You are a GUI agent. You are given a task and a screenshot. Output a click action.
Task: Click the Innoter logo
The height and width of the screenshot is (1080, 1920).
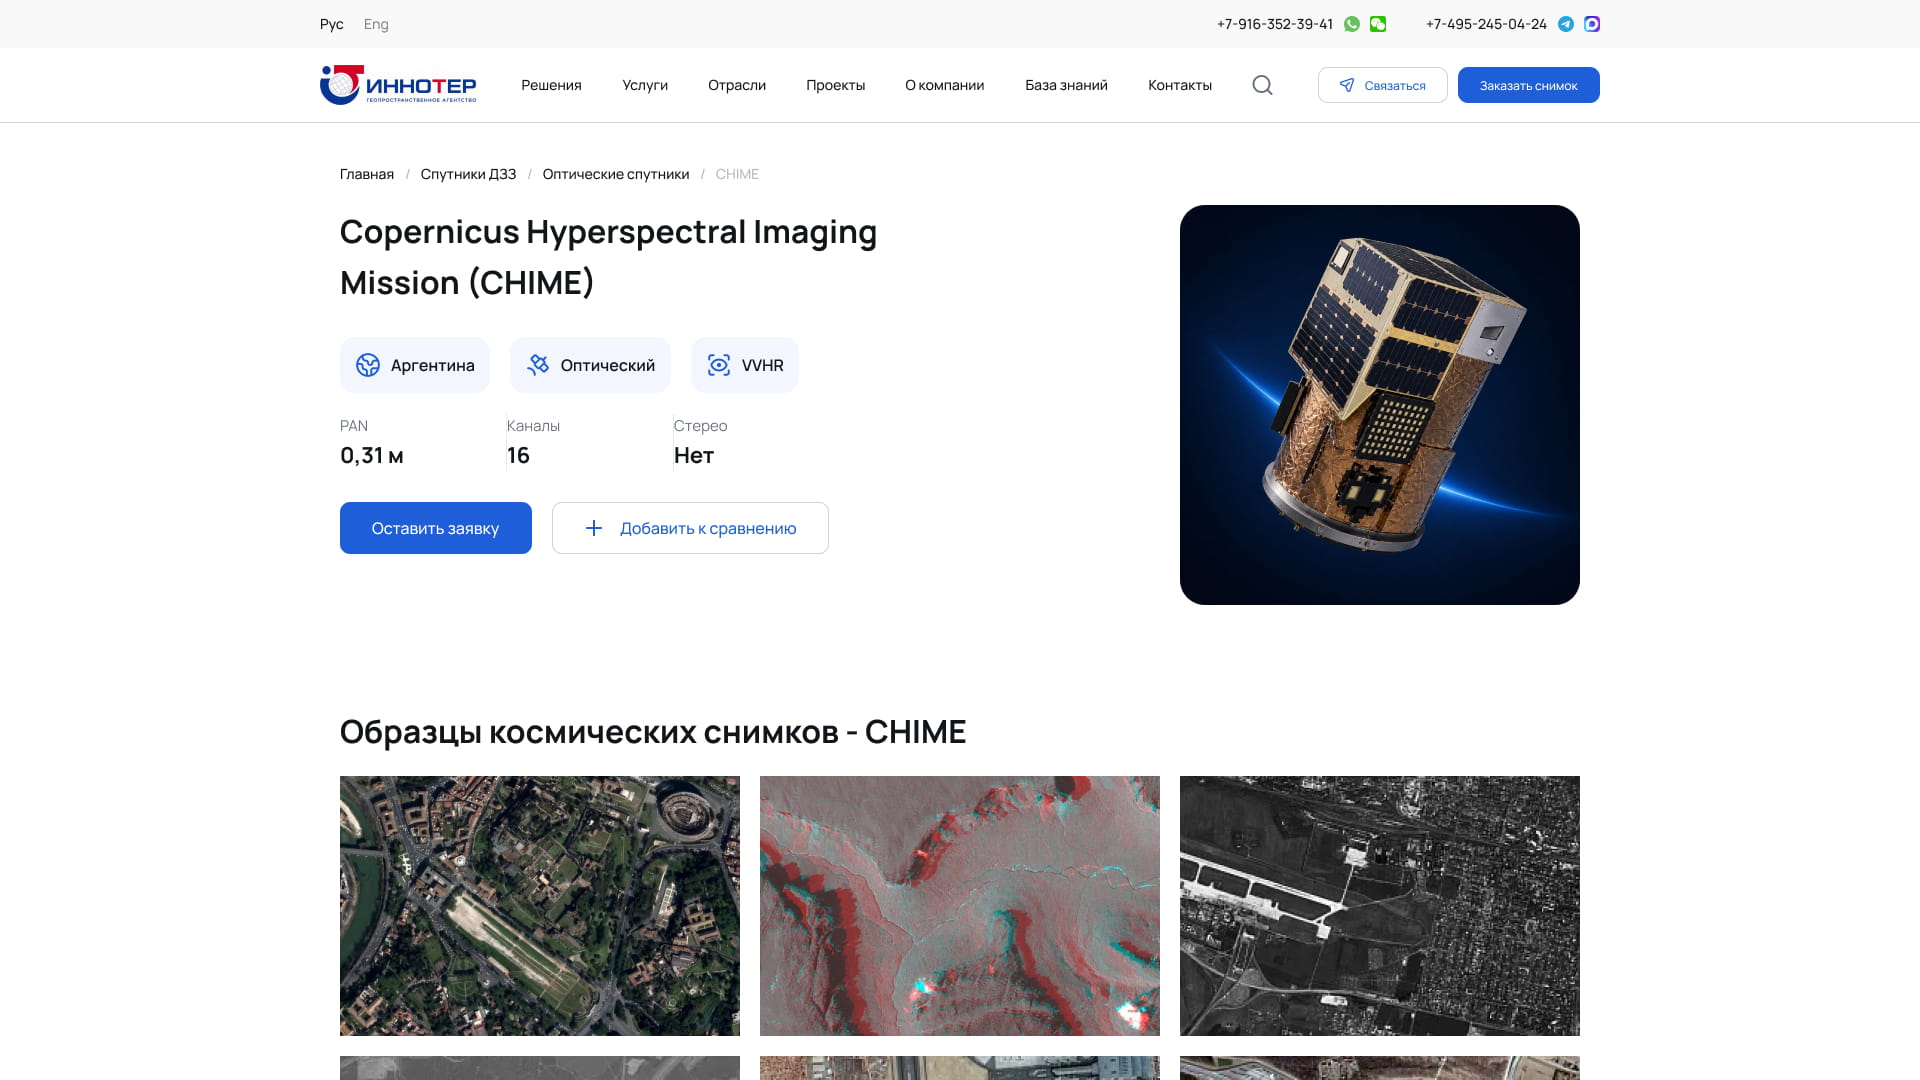(398, 85)
